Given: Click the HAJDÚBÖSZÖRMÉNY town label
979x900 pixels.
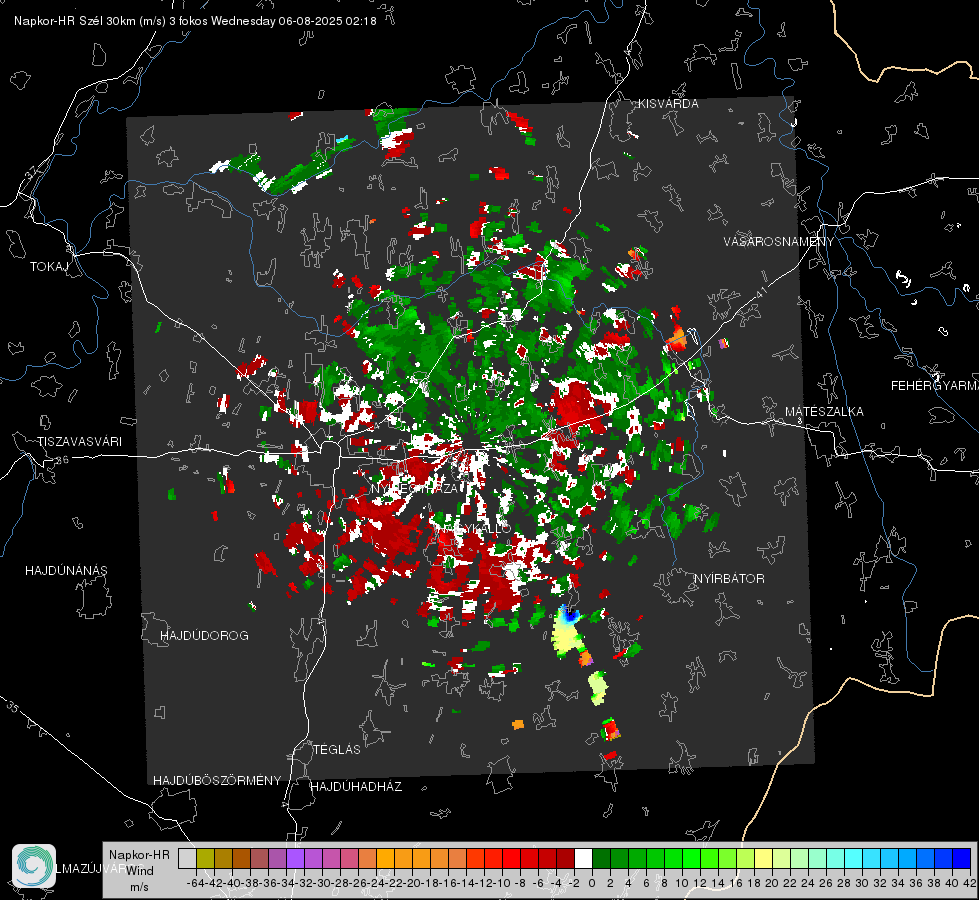Looking at the screenshot, I should click(x=217, y=781).
